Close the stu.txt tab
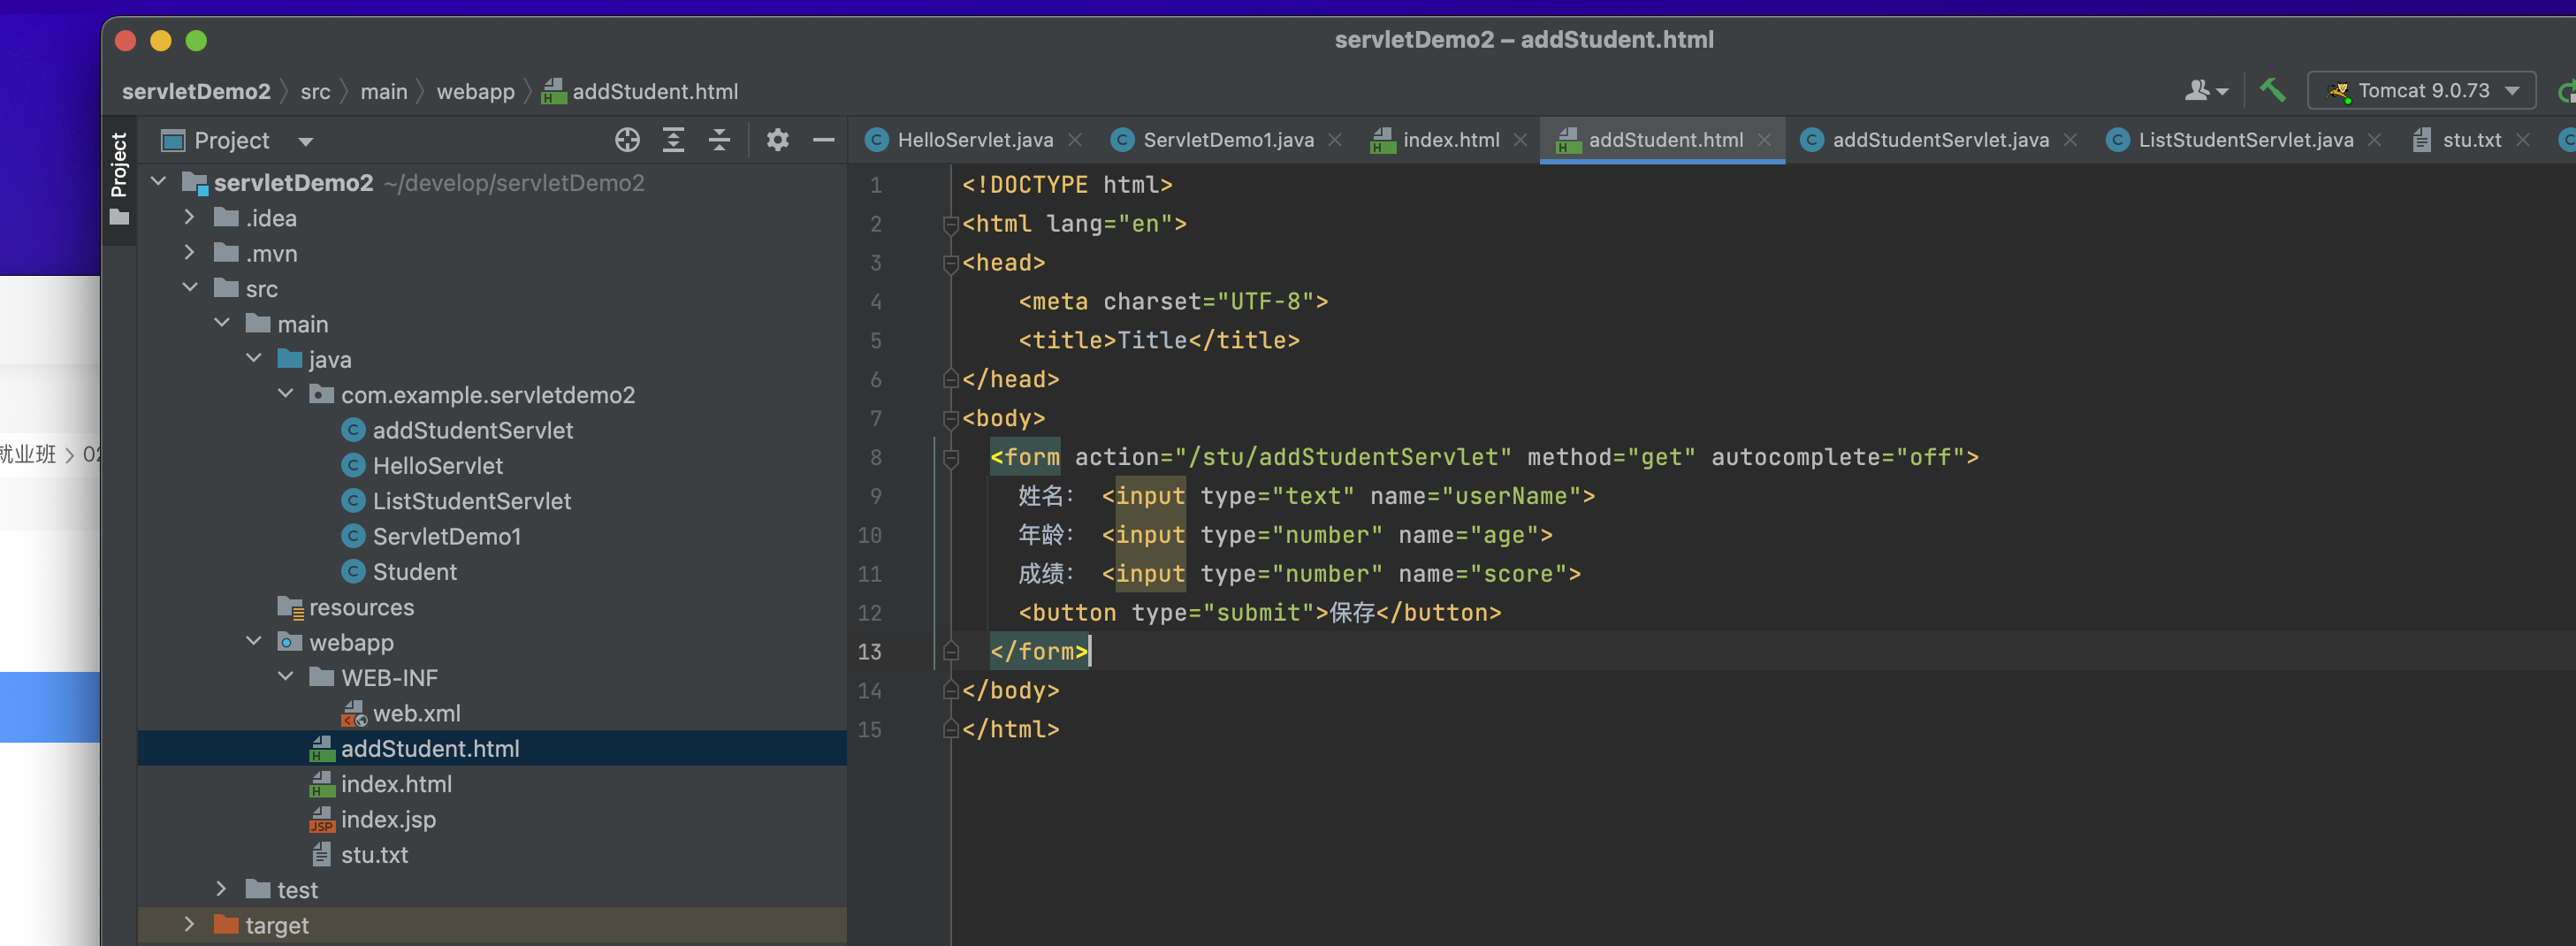The height and width of the screenshot is (946, 2576). [2523, 140]
